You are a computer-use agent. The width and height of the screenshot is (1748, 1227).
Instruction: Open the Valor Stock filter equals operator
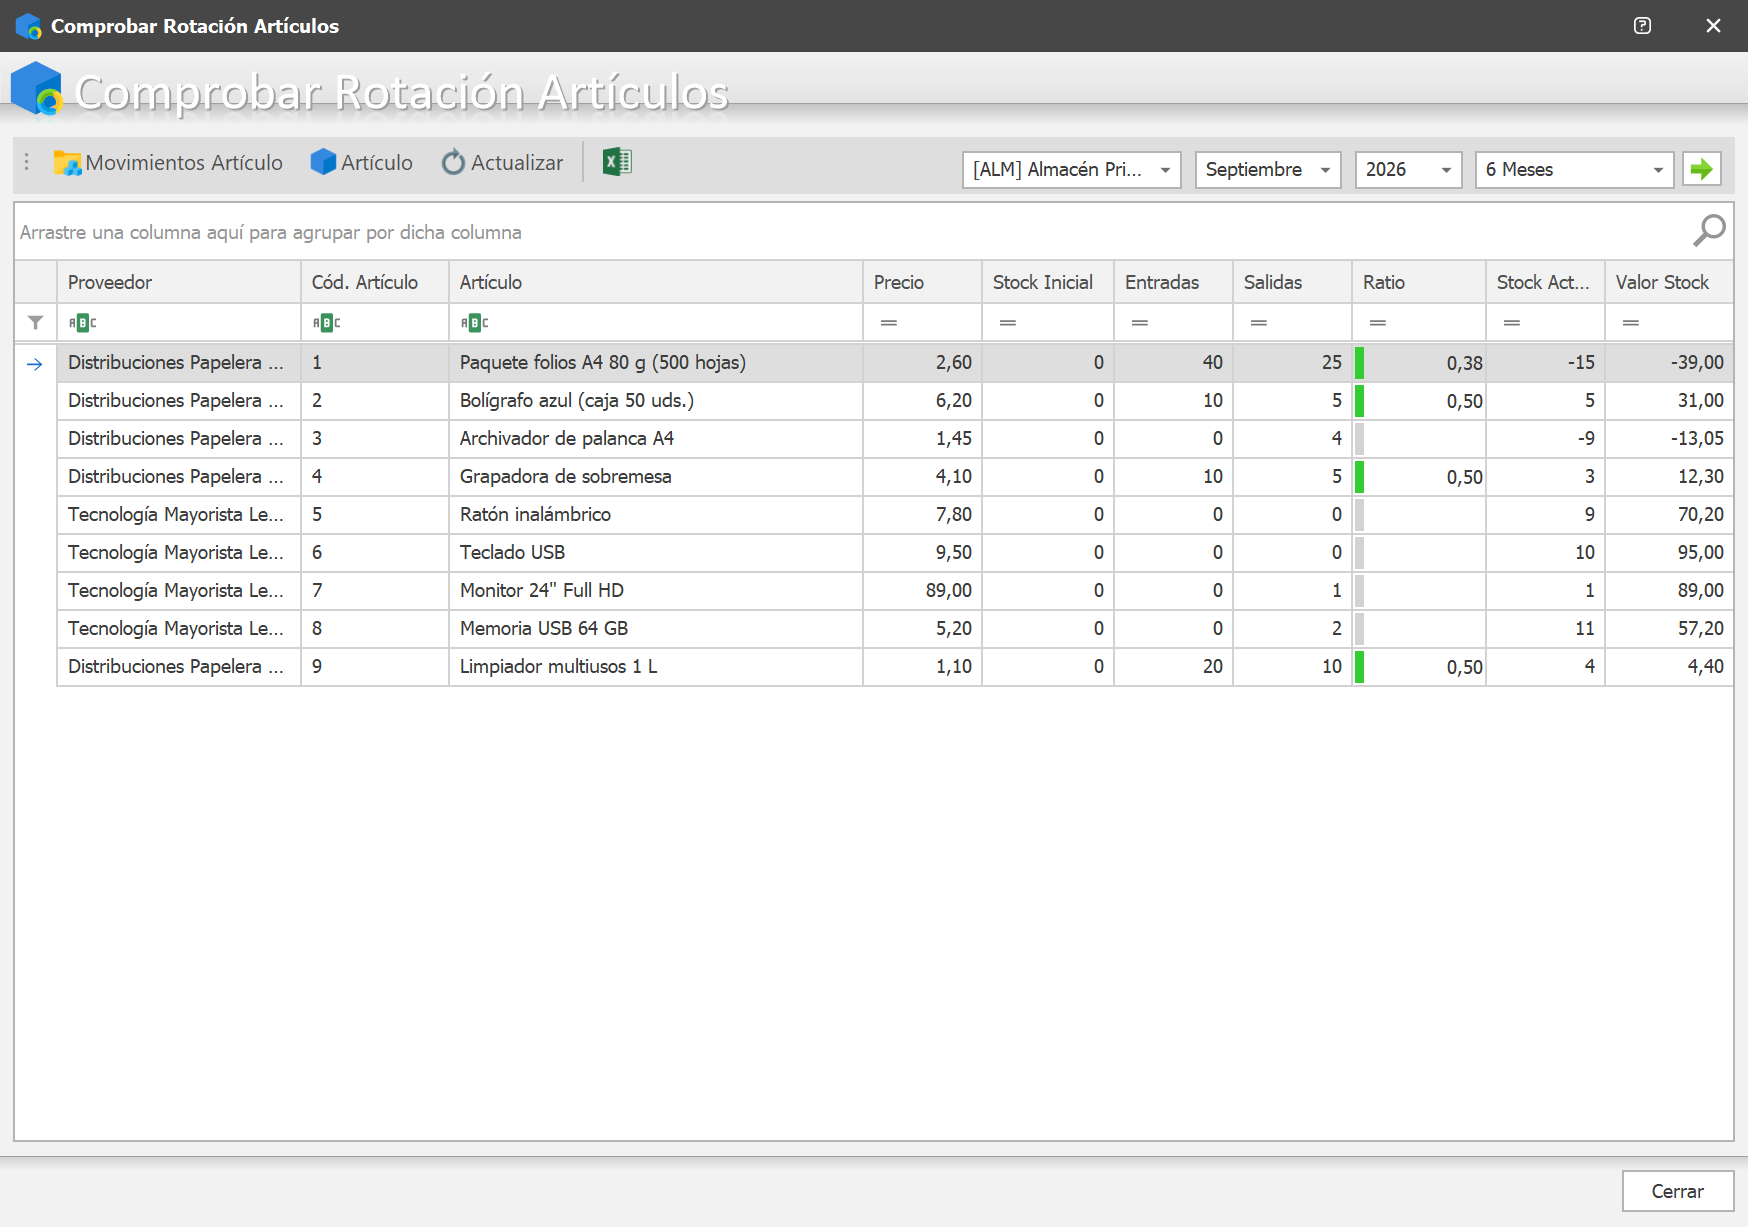coord(1630,323)
